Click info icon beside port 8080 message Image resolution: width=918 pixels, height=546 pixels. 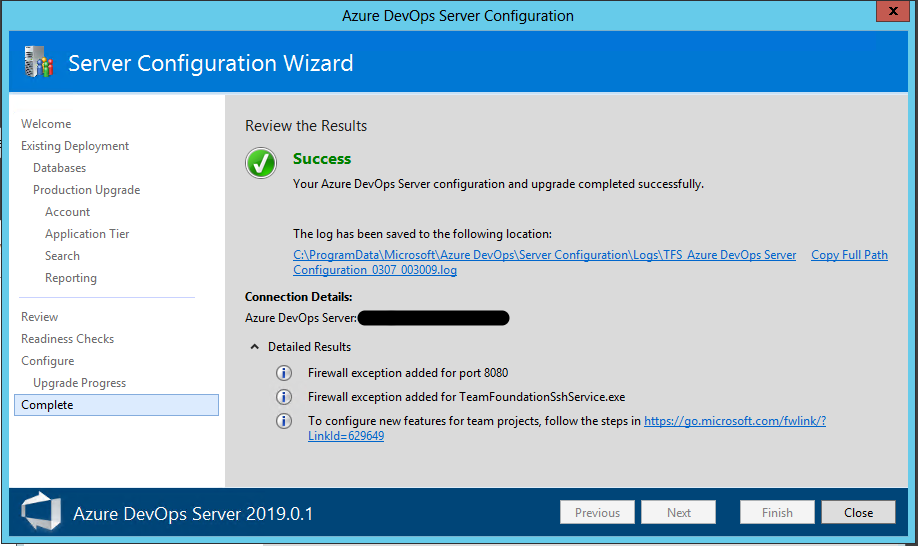pyautogui.click(x=284, y=373)
